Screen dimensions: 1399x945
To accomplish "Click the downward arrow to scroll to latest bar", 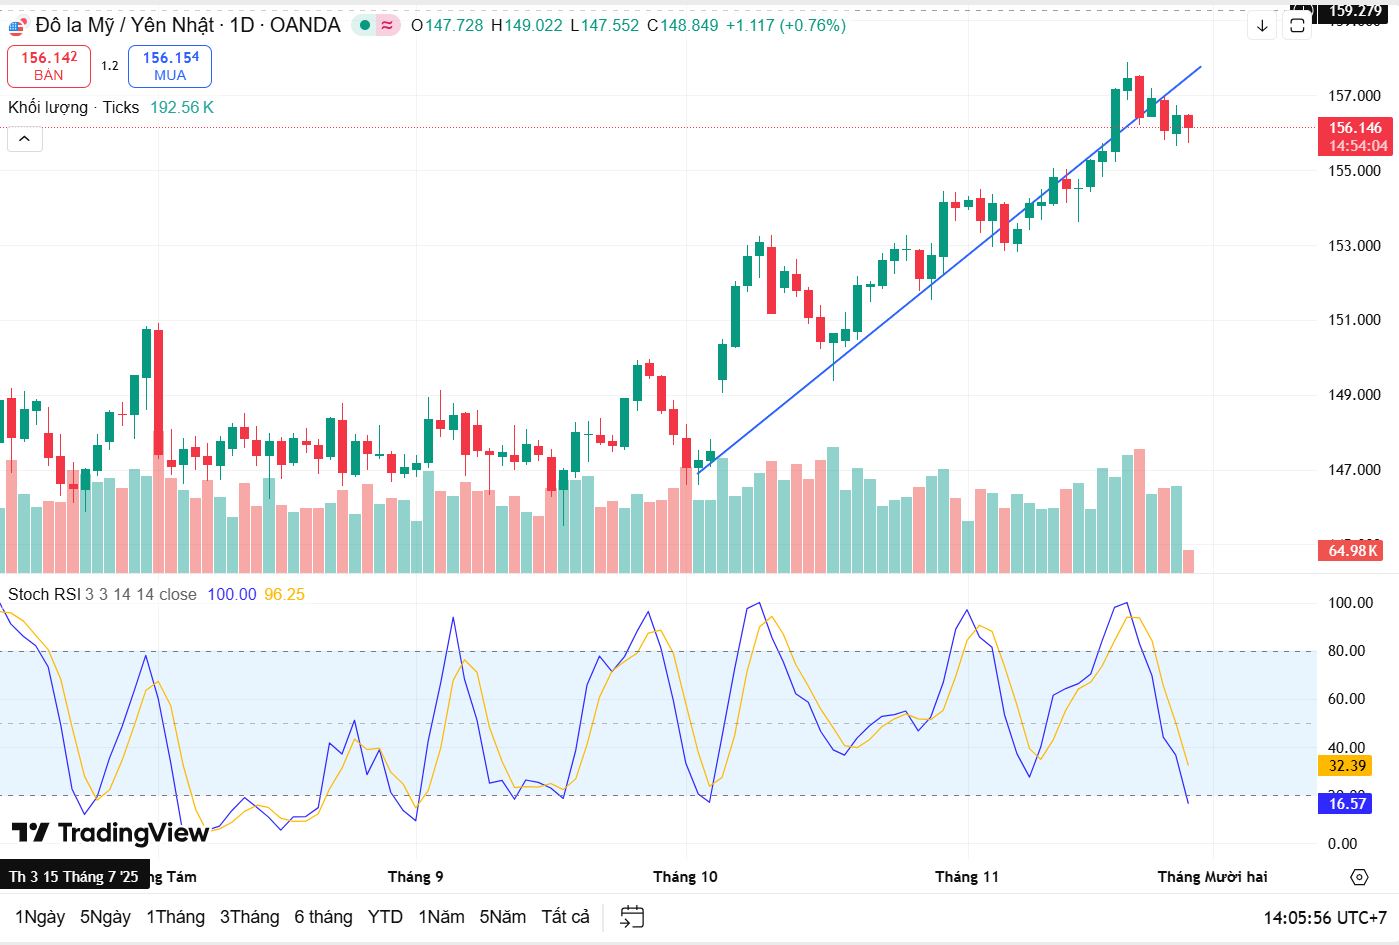I will pyautogui.click(x=1261, y=27).
